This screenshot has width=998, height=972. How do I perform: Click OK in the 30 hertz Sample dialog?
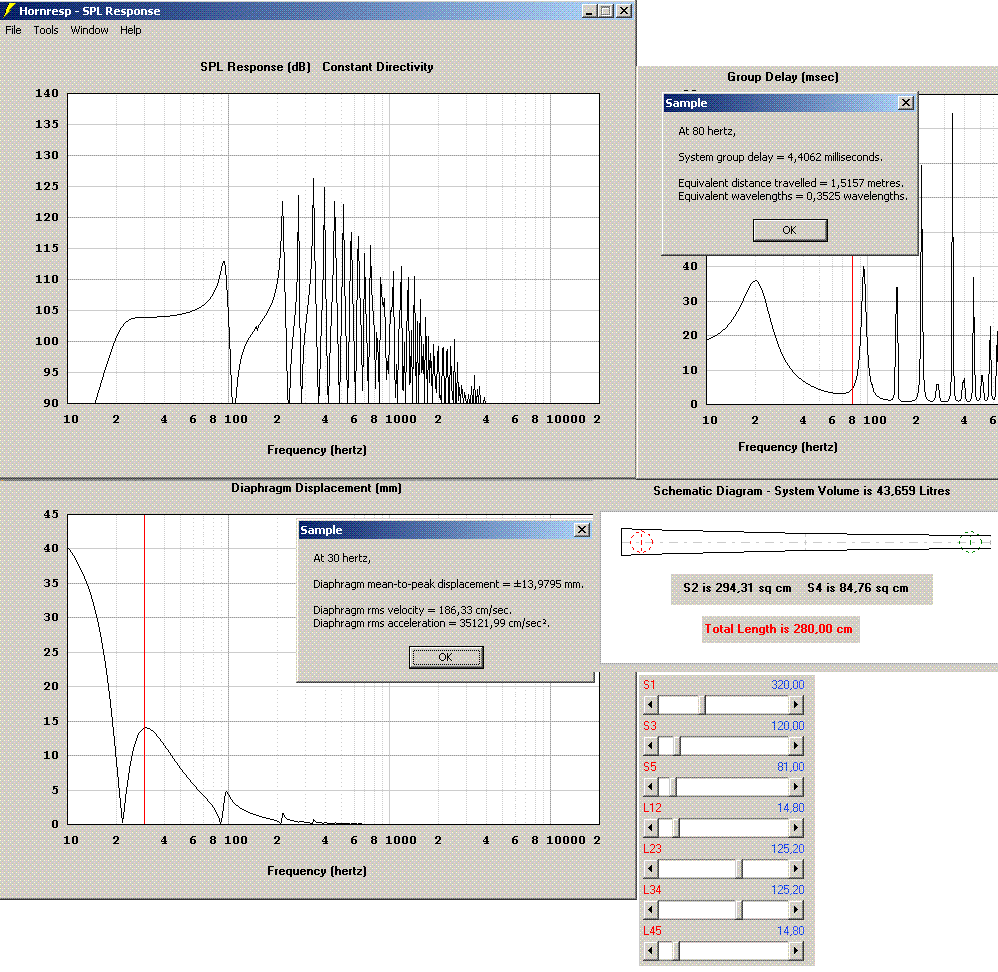coord(446,657)
